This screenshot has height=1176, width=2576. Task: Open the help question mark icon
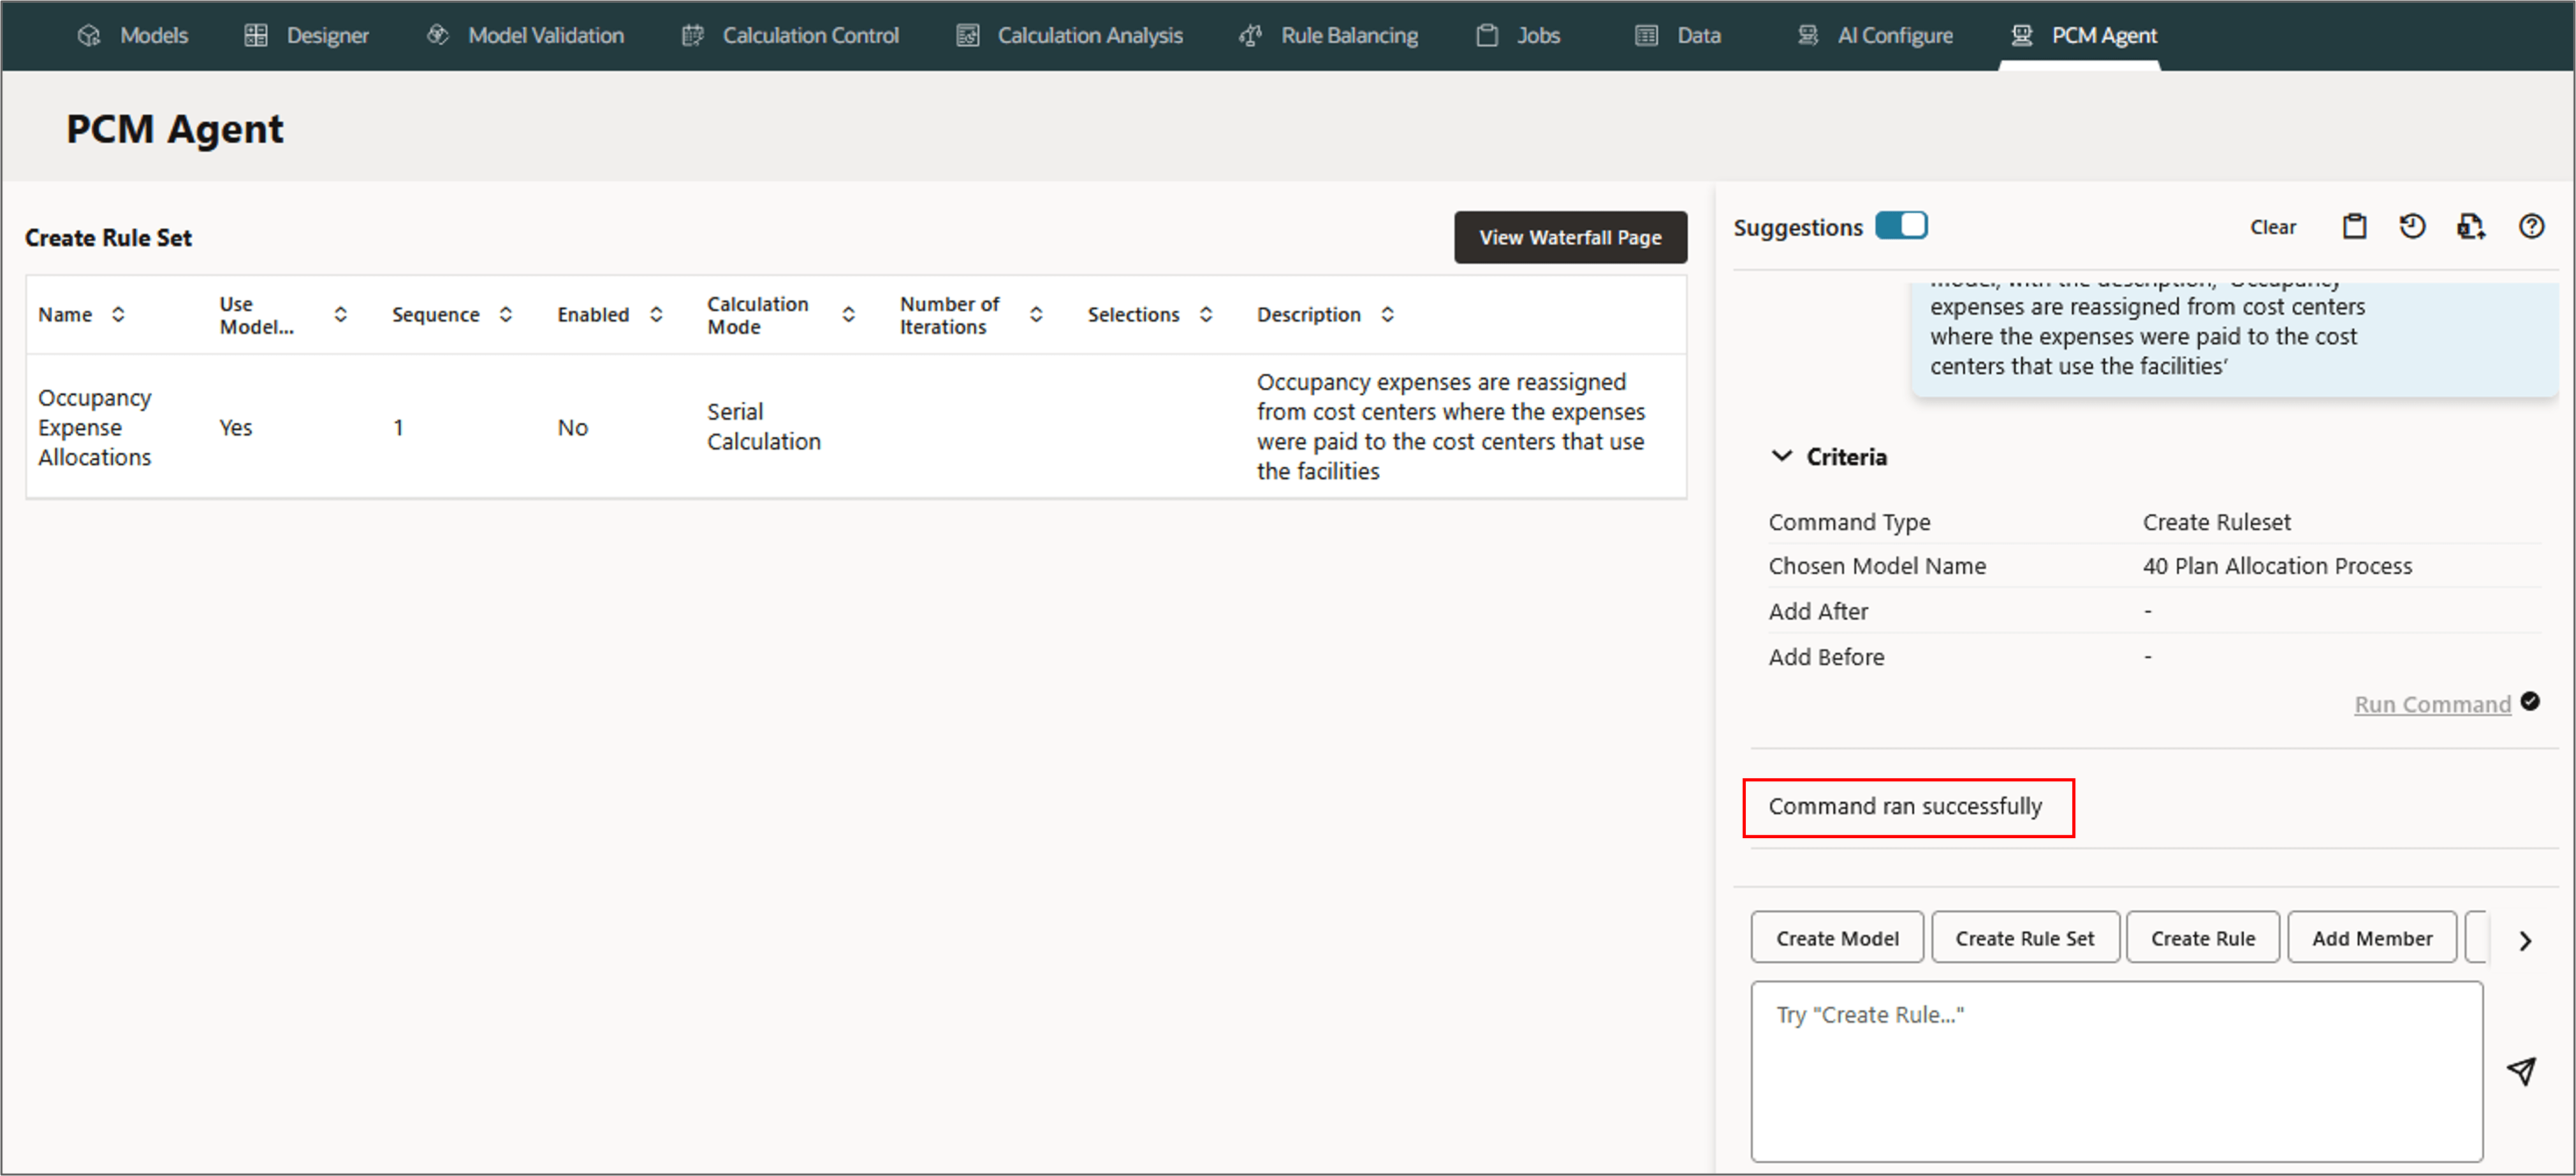[2531, 227]
